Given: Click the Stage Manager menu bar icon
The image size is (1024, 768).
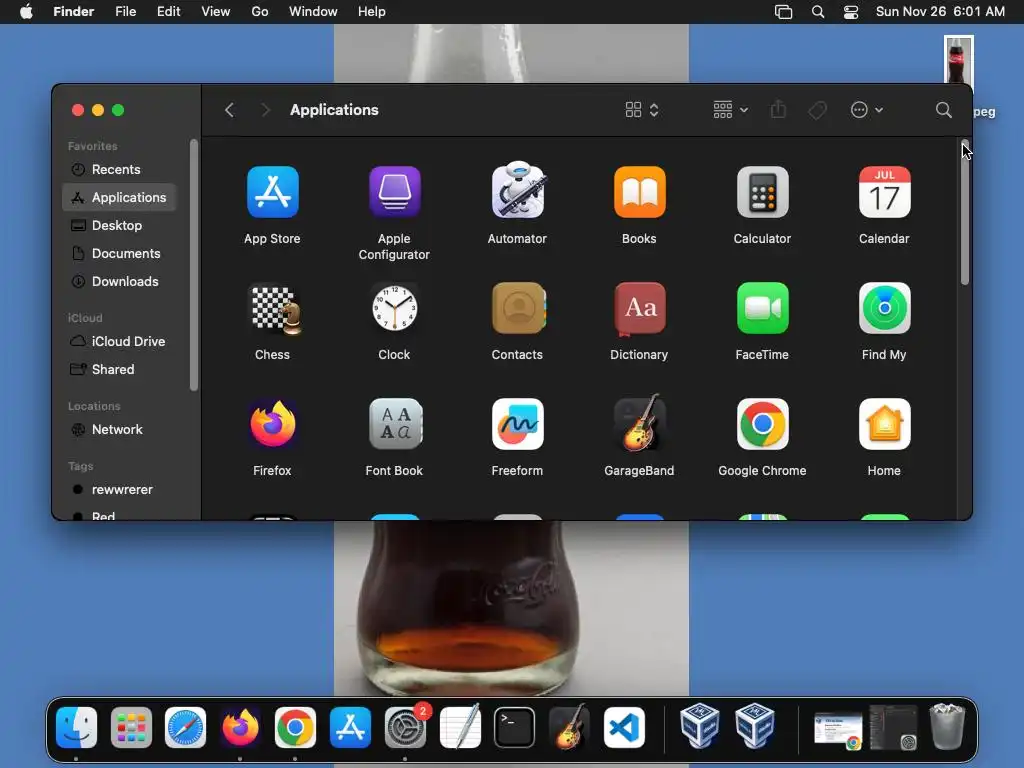Looking at the screenshot, I should [x=783, y=12].
